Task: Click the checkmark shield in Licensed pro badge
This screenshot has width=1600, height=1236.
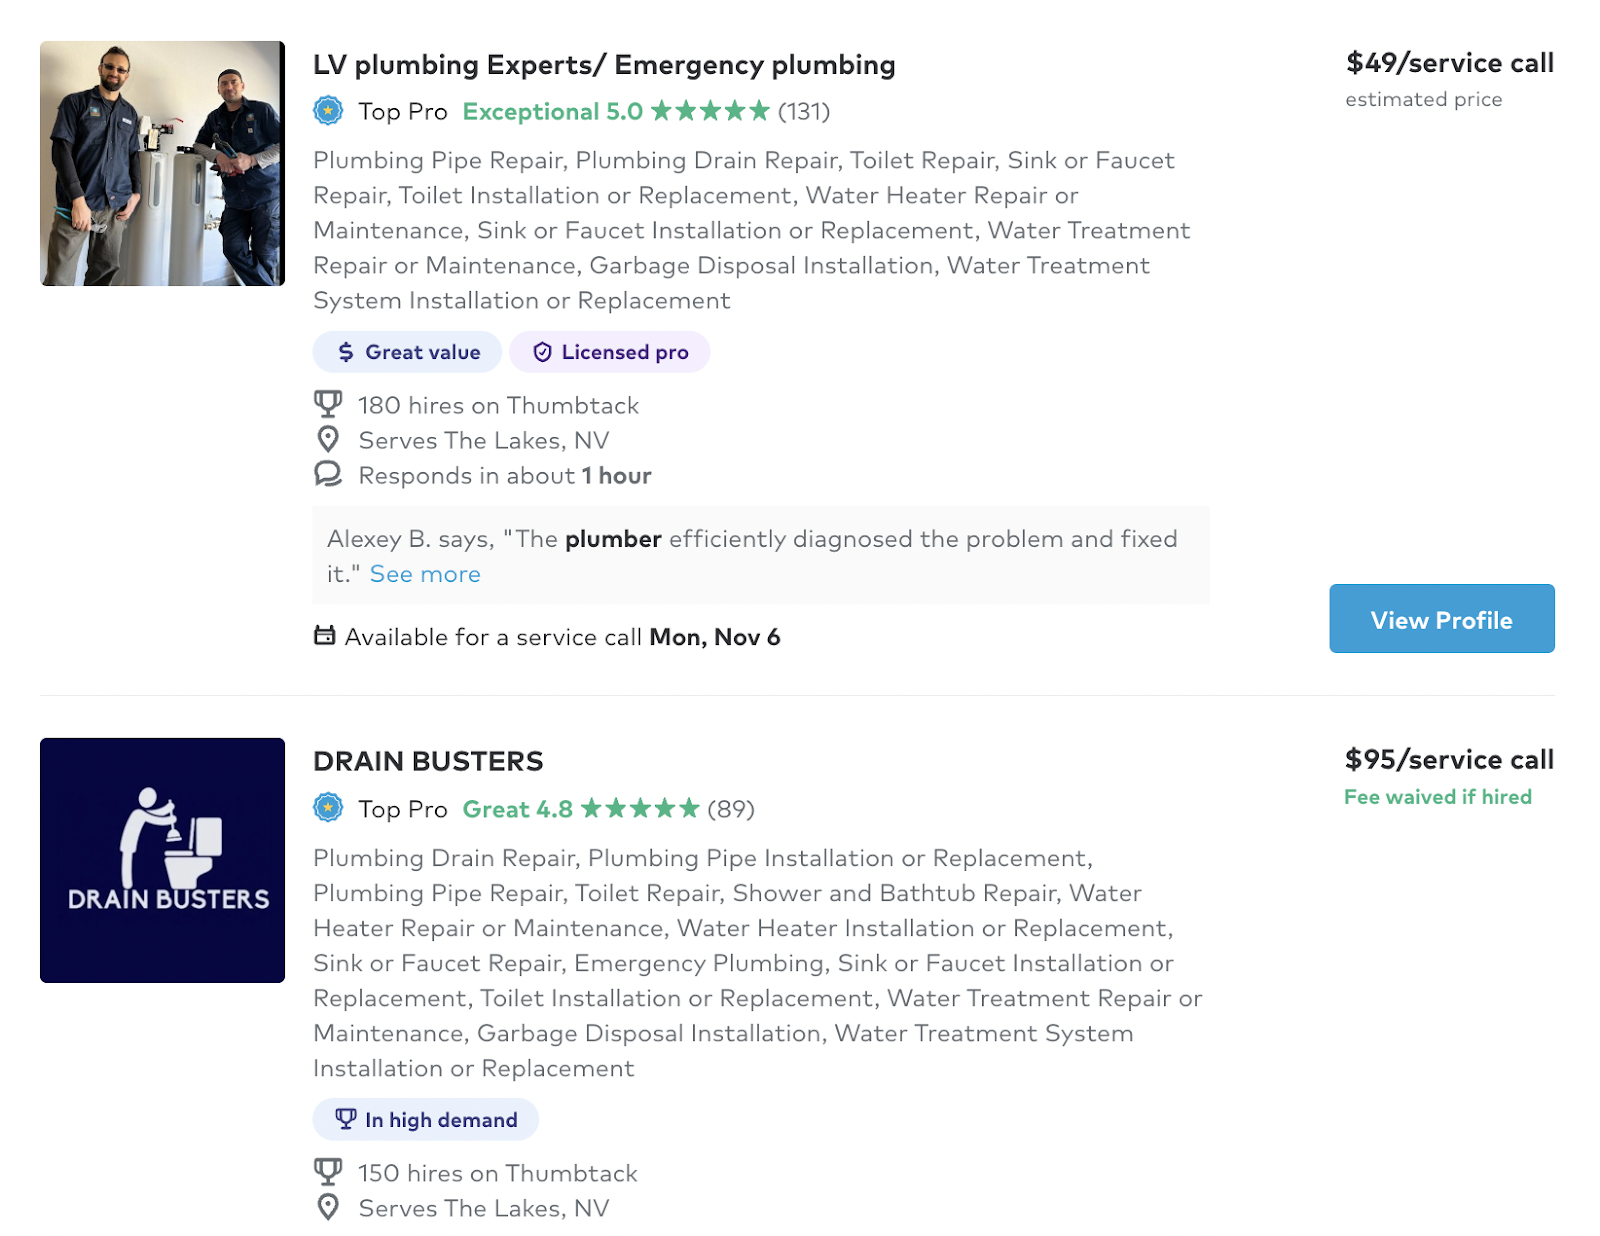Action: [541, 352]
